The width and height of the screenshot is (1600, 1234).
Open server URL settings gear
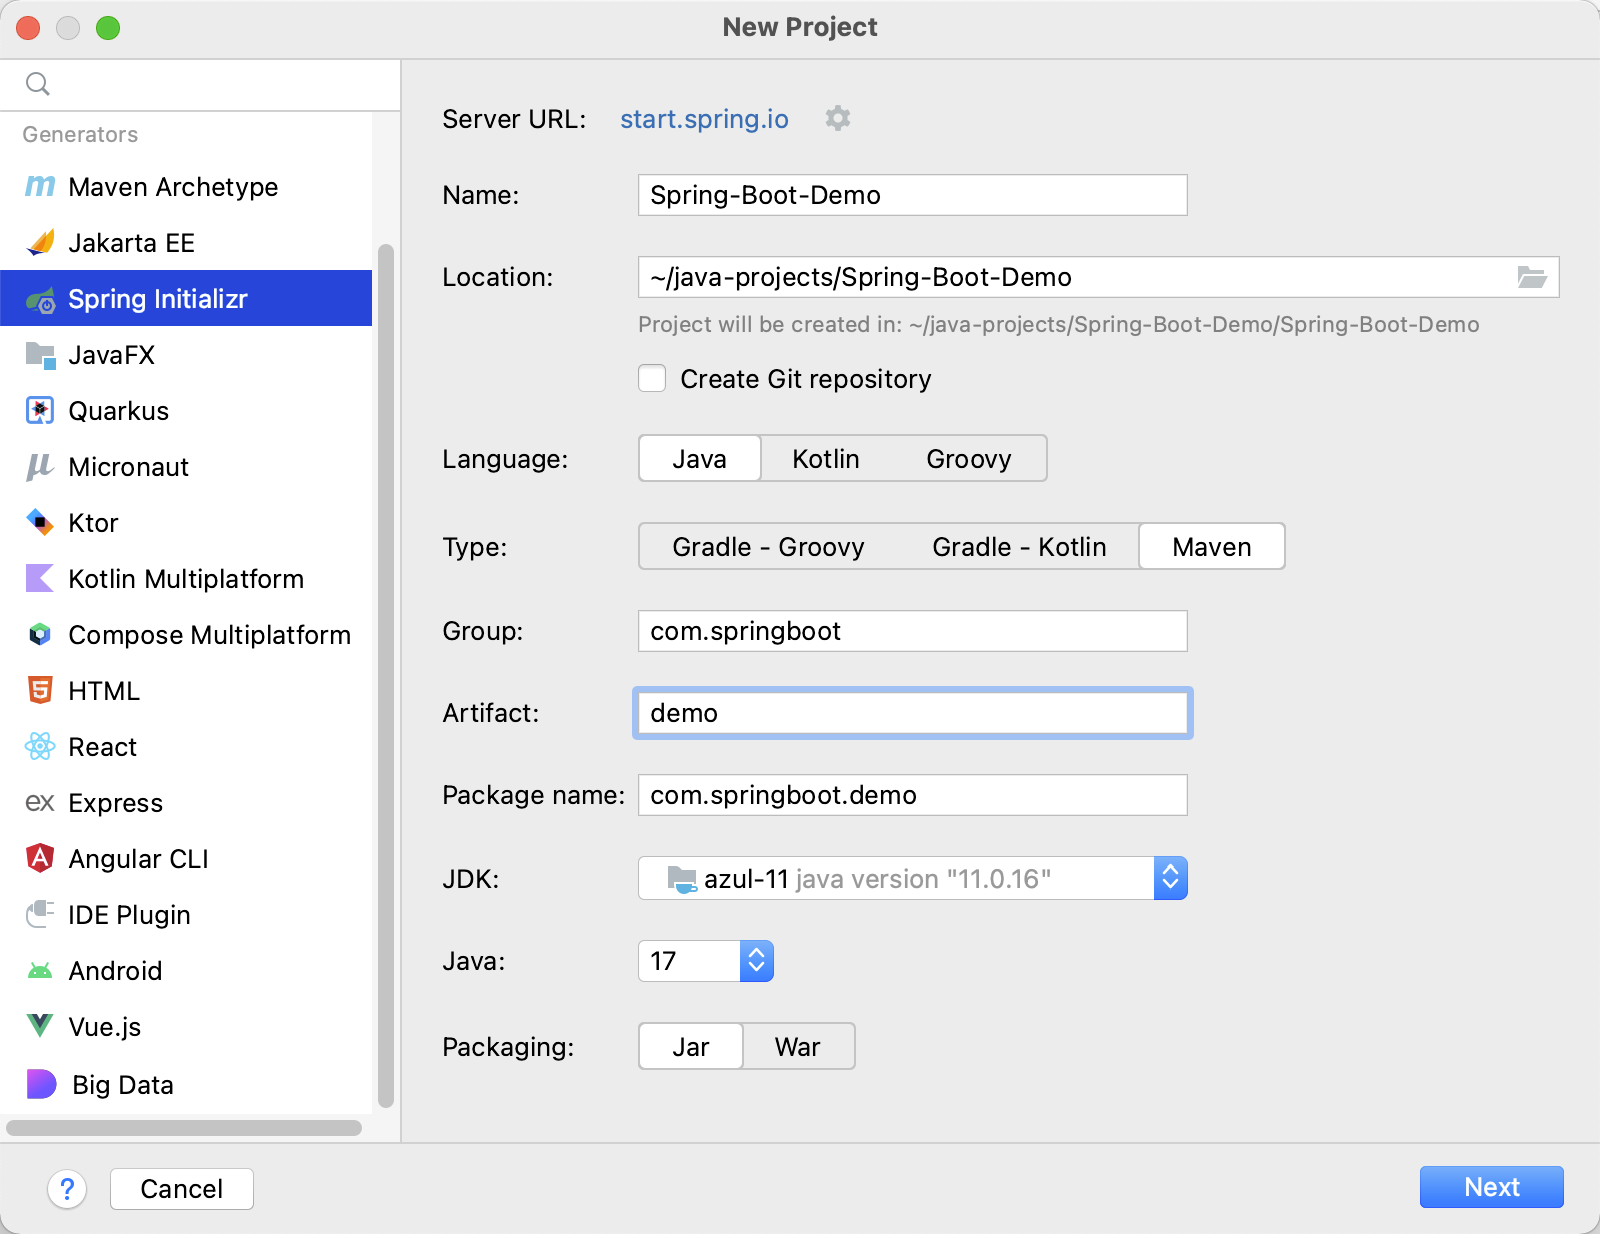coord(838,119)
